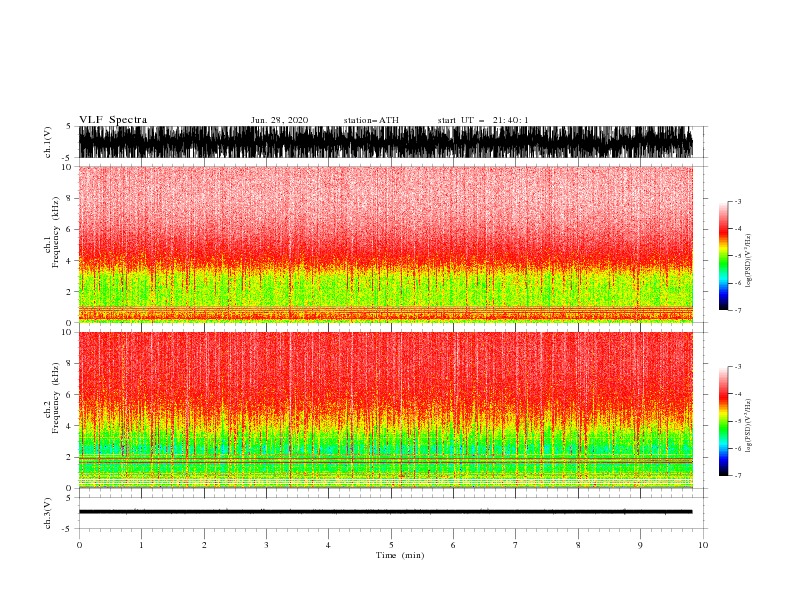Click time axis tick label "8"
Viewport: 792px width, 612px height.
pyautogui.click(x=578, y=545)
